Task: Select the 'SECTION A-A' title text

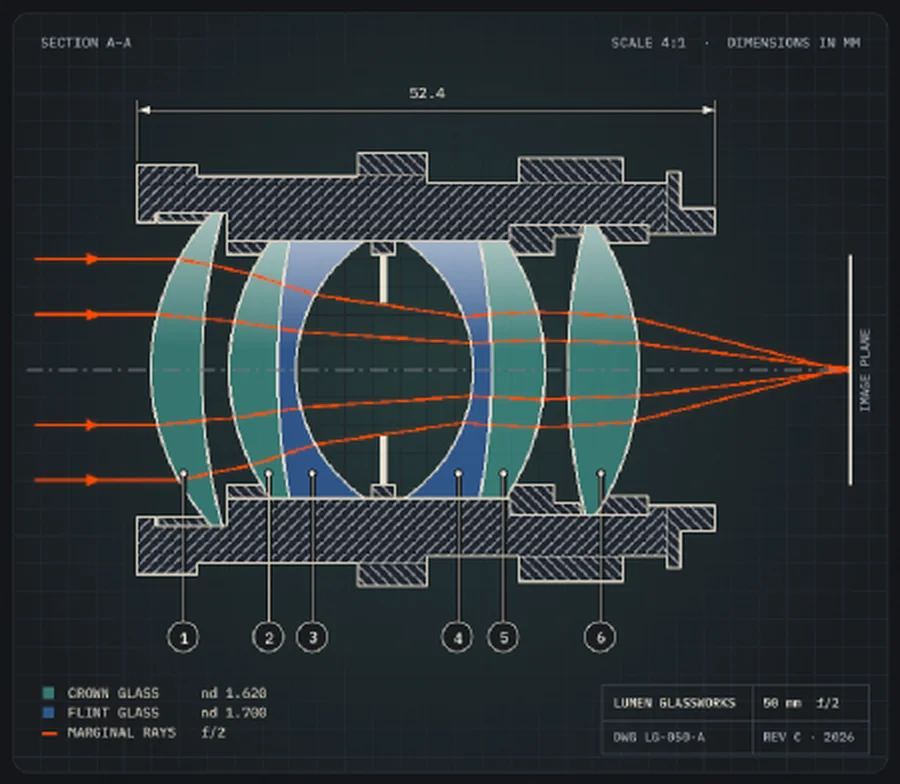Action: tap(86, 43)
